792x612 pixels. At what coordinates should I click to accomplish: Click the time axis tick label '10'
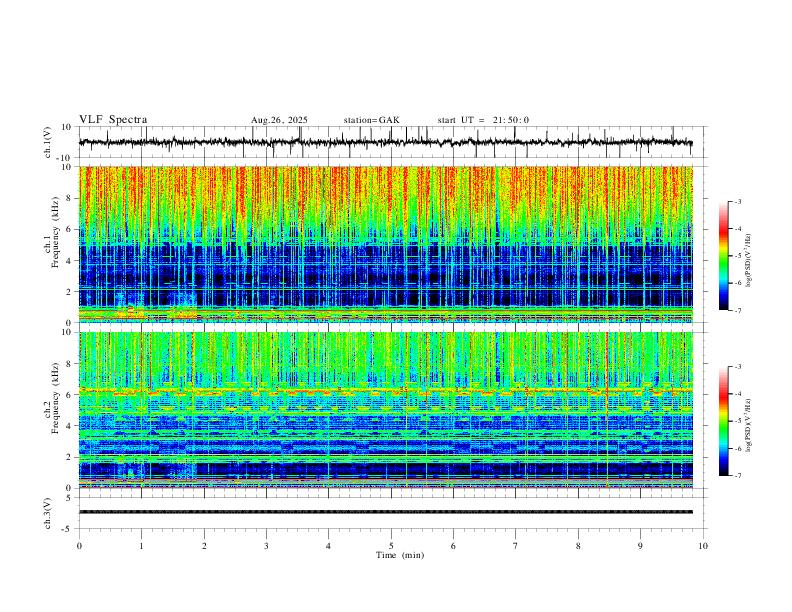point(703,546)
